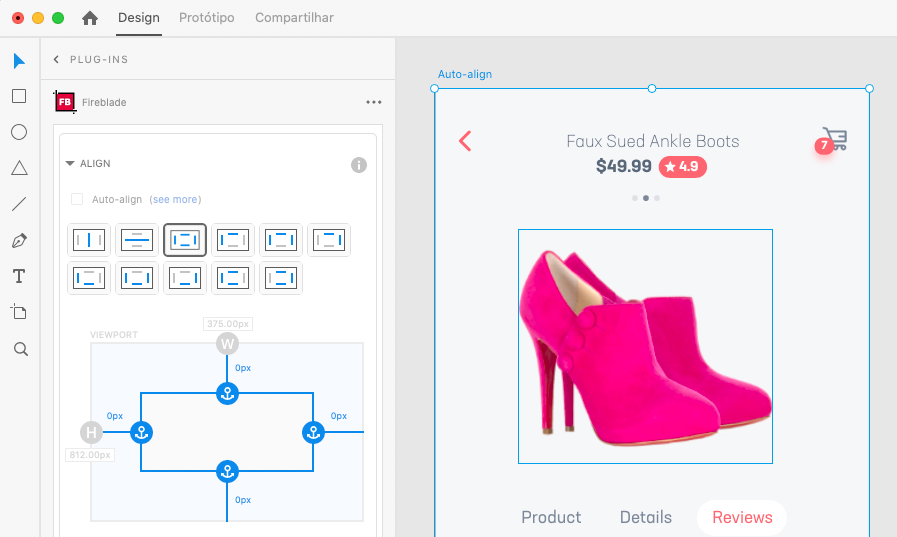Choose the top-and-right anchored align preset
The image size is (897, 537).
click(x=329, y=240)
